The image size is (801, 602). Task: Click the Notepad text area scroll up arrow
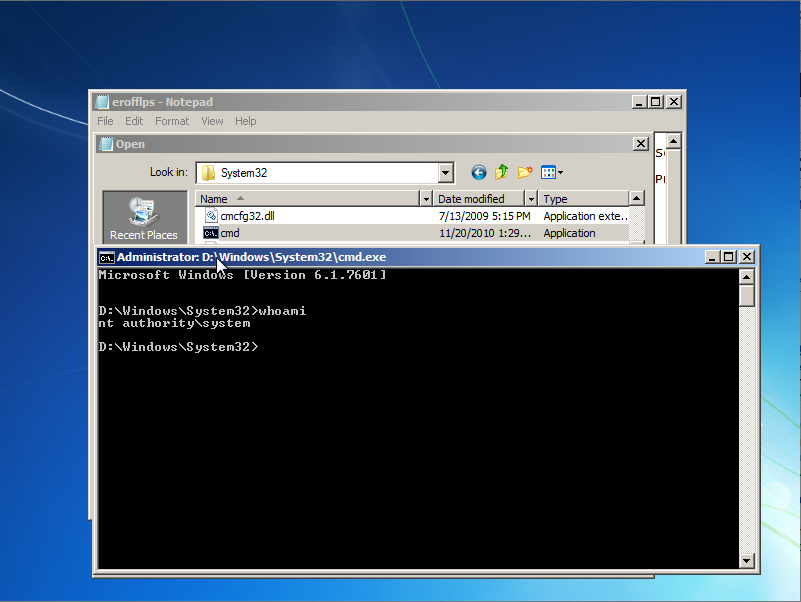point(674,141)
